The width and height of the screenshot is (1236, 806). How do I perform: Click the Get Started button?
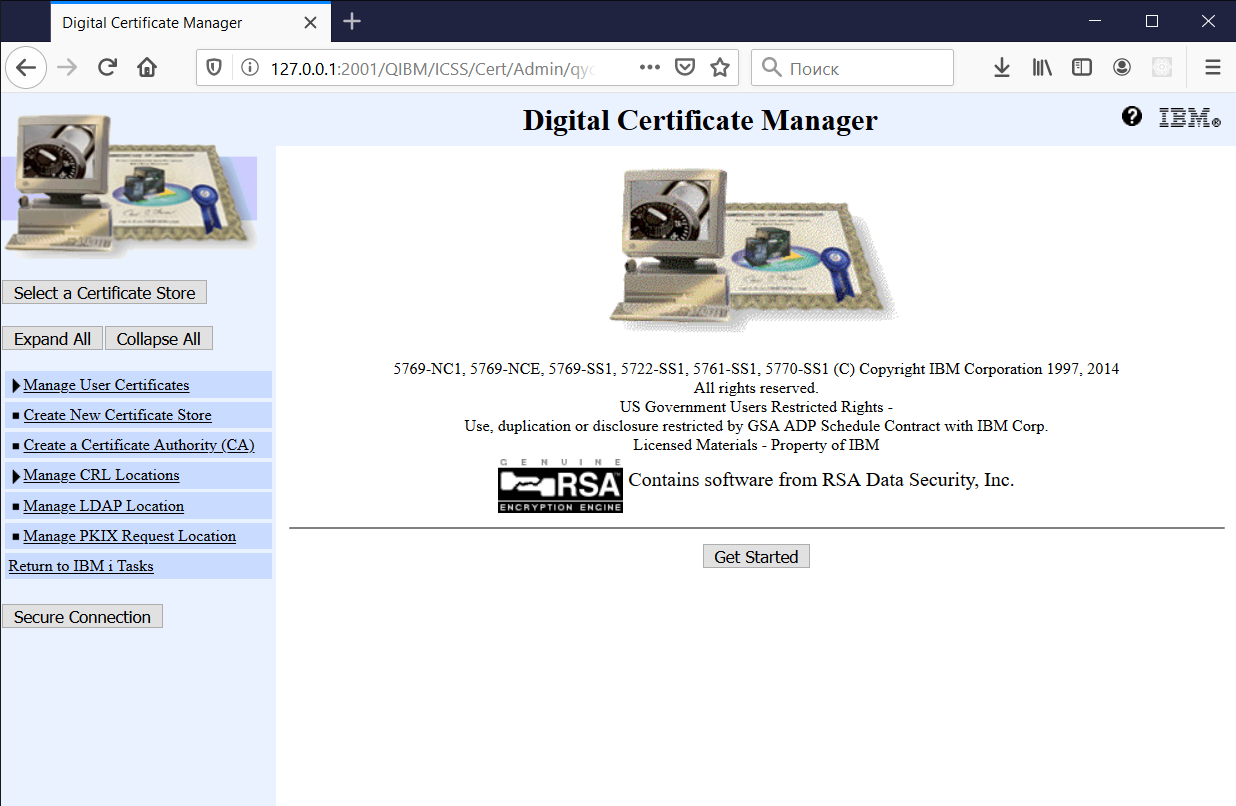(x=756, y=556)
